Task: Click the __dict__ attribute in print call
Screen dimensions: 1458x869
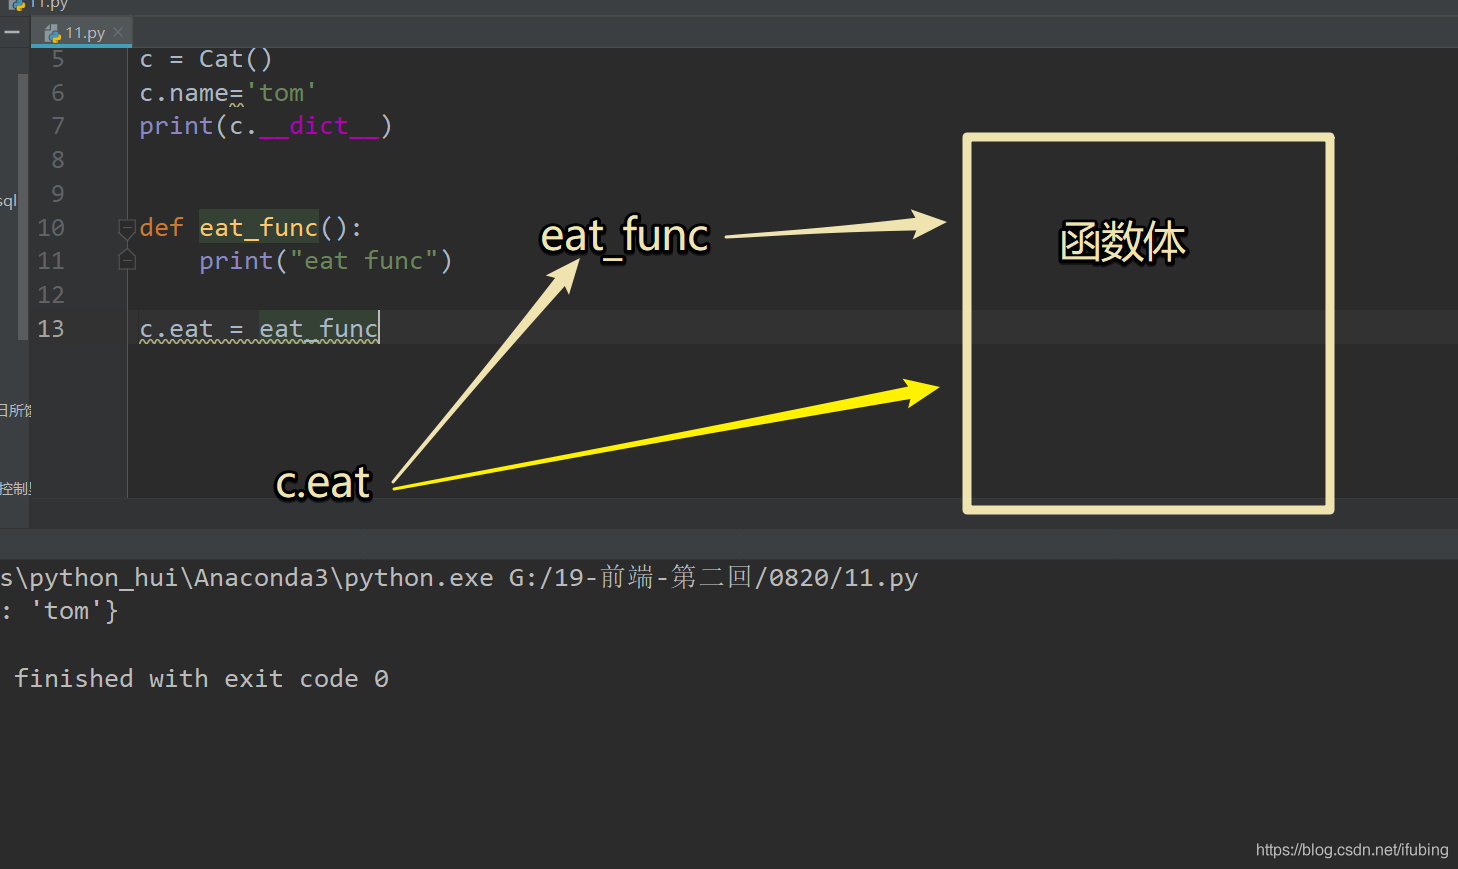Action: pos(319,126)
